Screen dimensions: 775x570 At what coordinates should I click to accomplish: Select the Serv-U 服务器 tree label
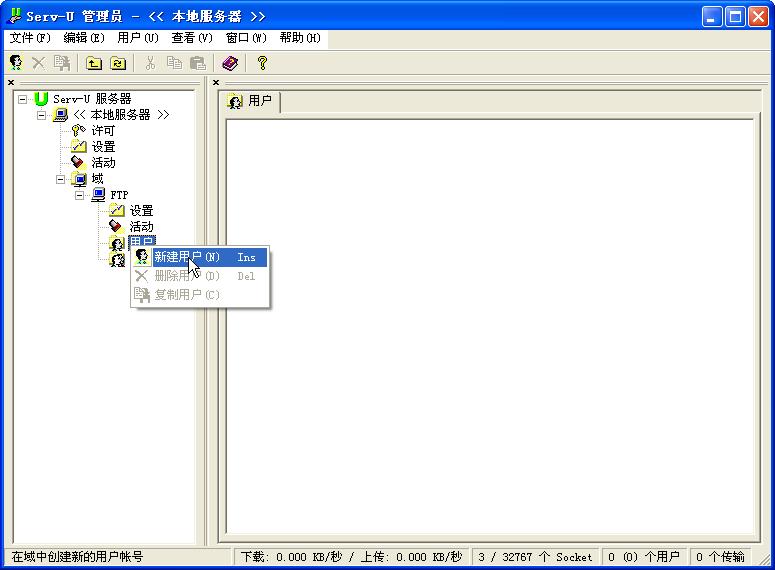(92, 99)
